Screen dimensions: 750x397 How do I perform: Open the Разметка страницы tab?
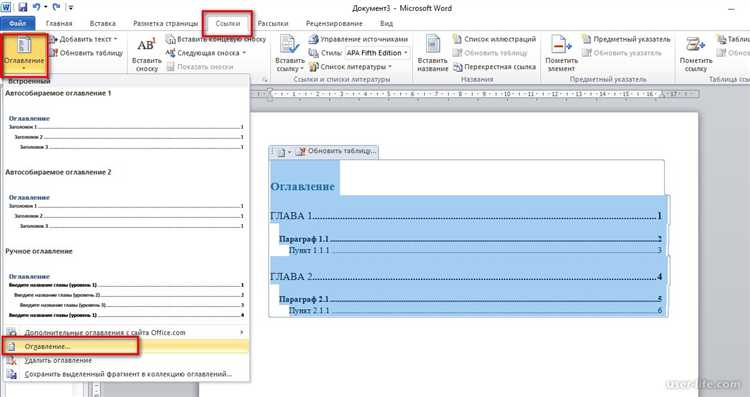coord(165,23)
